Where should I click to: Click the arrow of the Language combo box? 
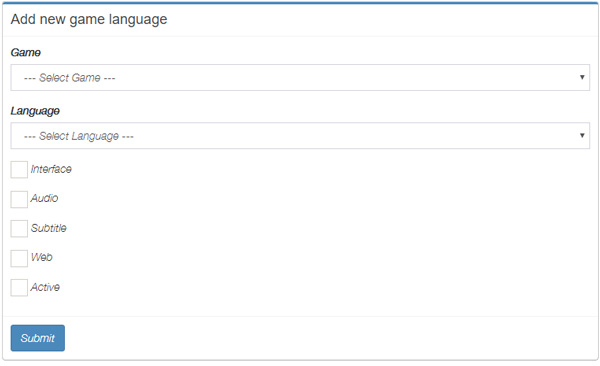582,136
